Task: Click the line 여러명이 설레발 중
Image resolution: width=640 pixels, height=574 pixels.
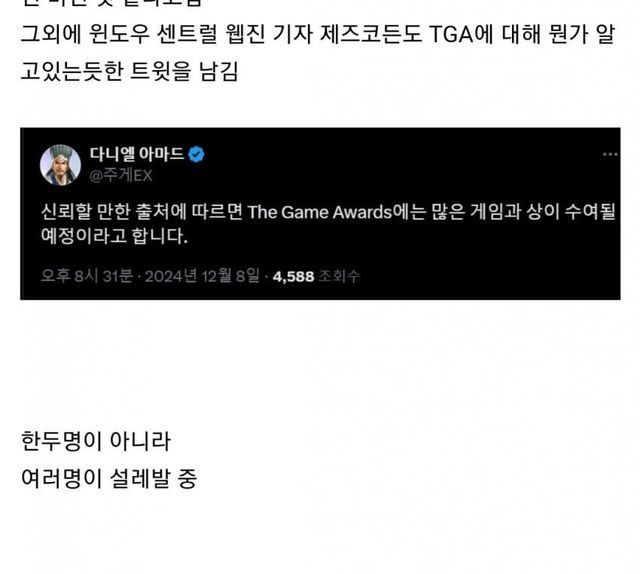Action: (109, 478)
